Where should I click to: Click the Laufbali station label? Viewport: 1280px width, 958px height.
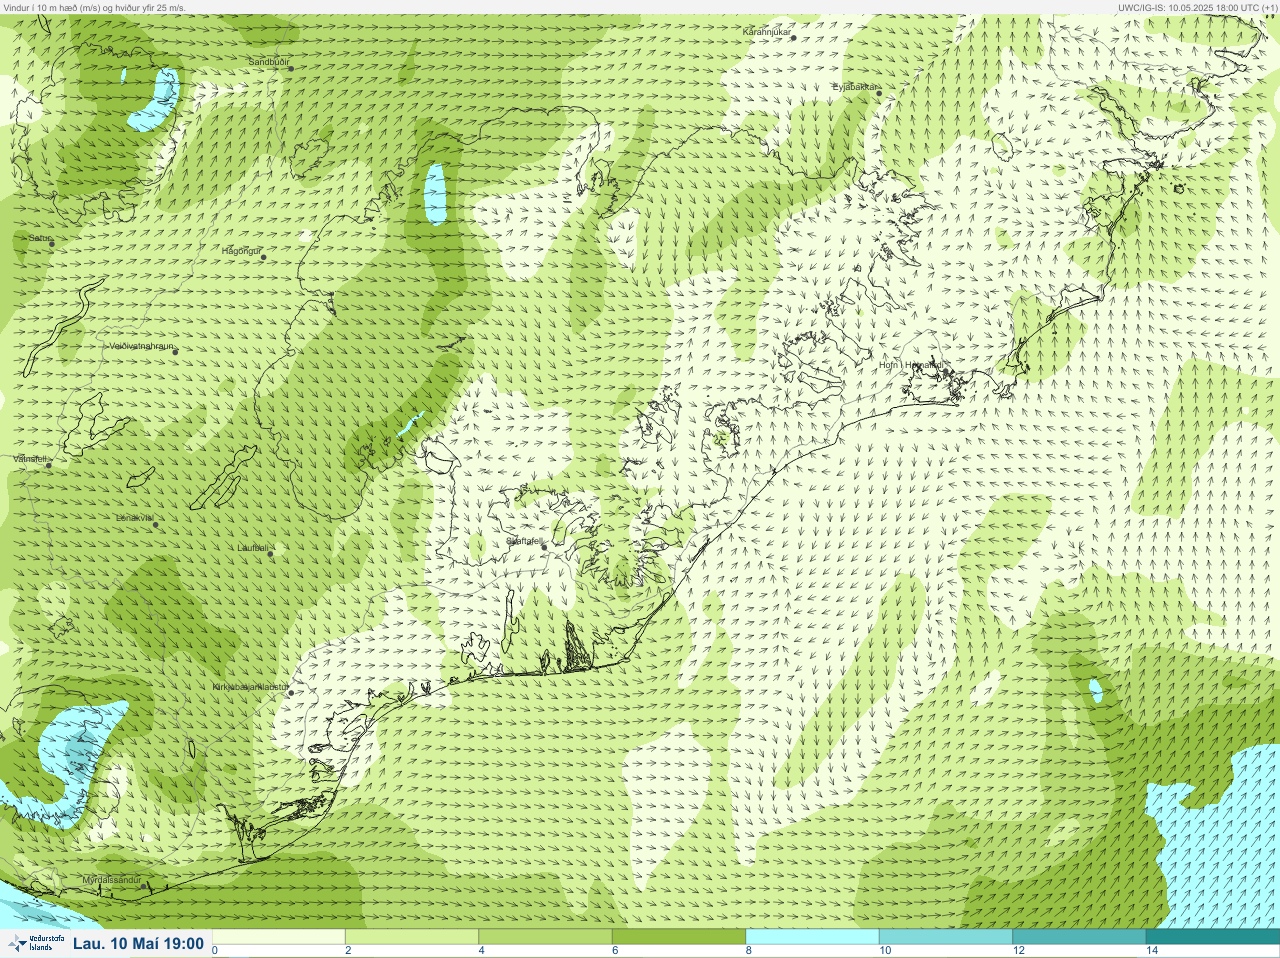[x=253, y=547]
